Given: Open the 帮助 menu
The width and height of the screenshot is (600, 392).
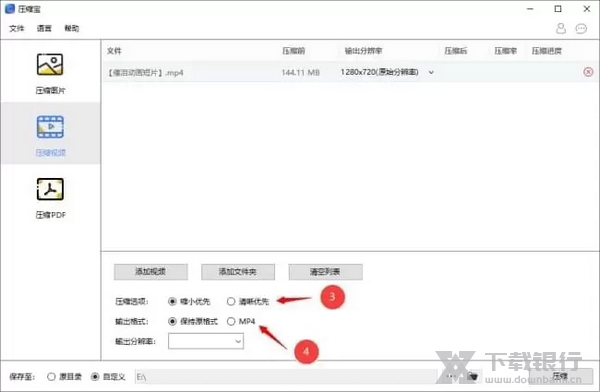Looking at the screenshot, I should tap(72, 28).
